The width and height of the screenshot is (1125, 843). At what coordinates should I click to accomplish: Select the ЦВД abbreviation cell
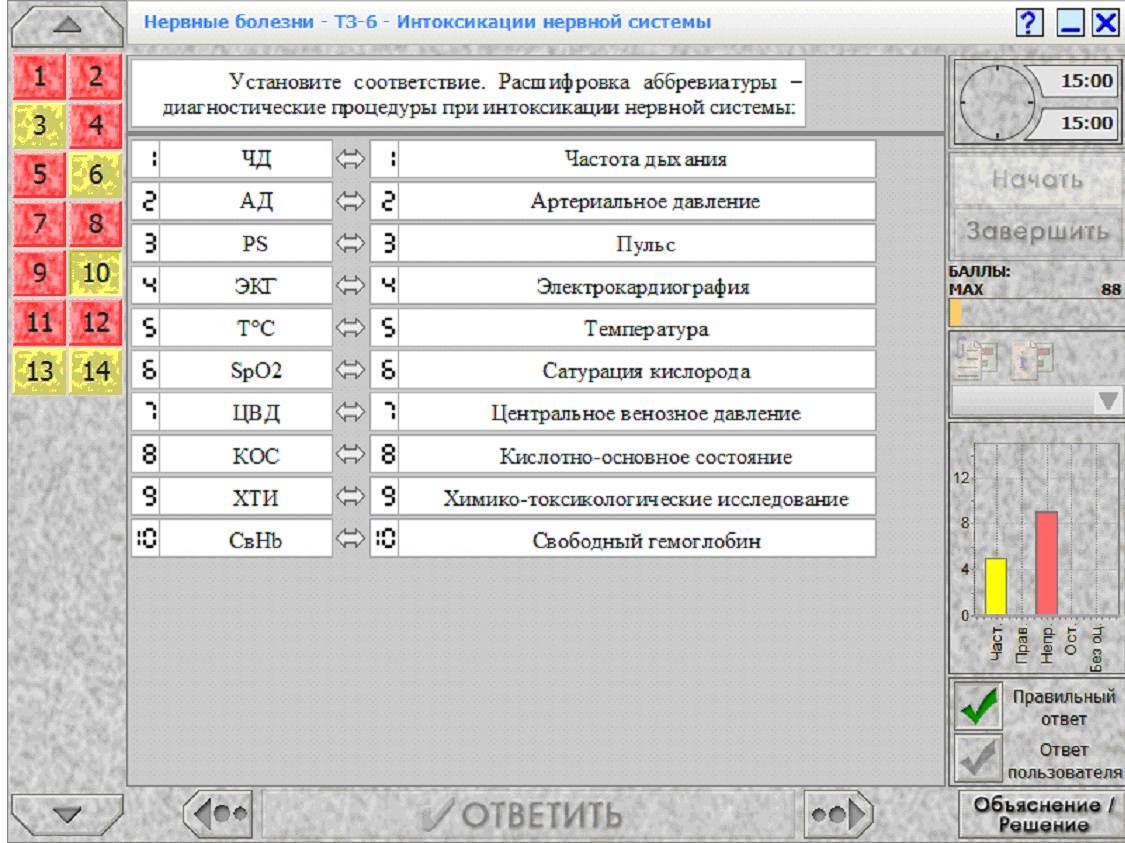click(246, 413)
